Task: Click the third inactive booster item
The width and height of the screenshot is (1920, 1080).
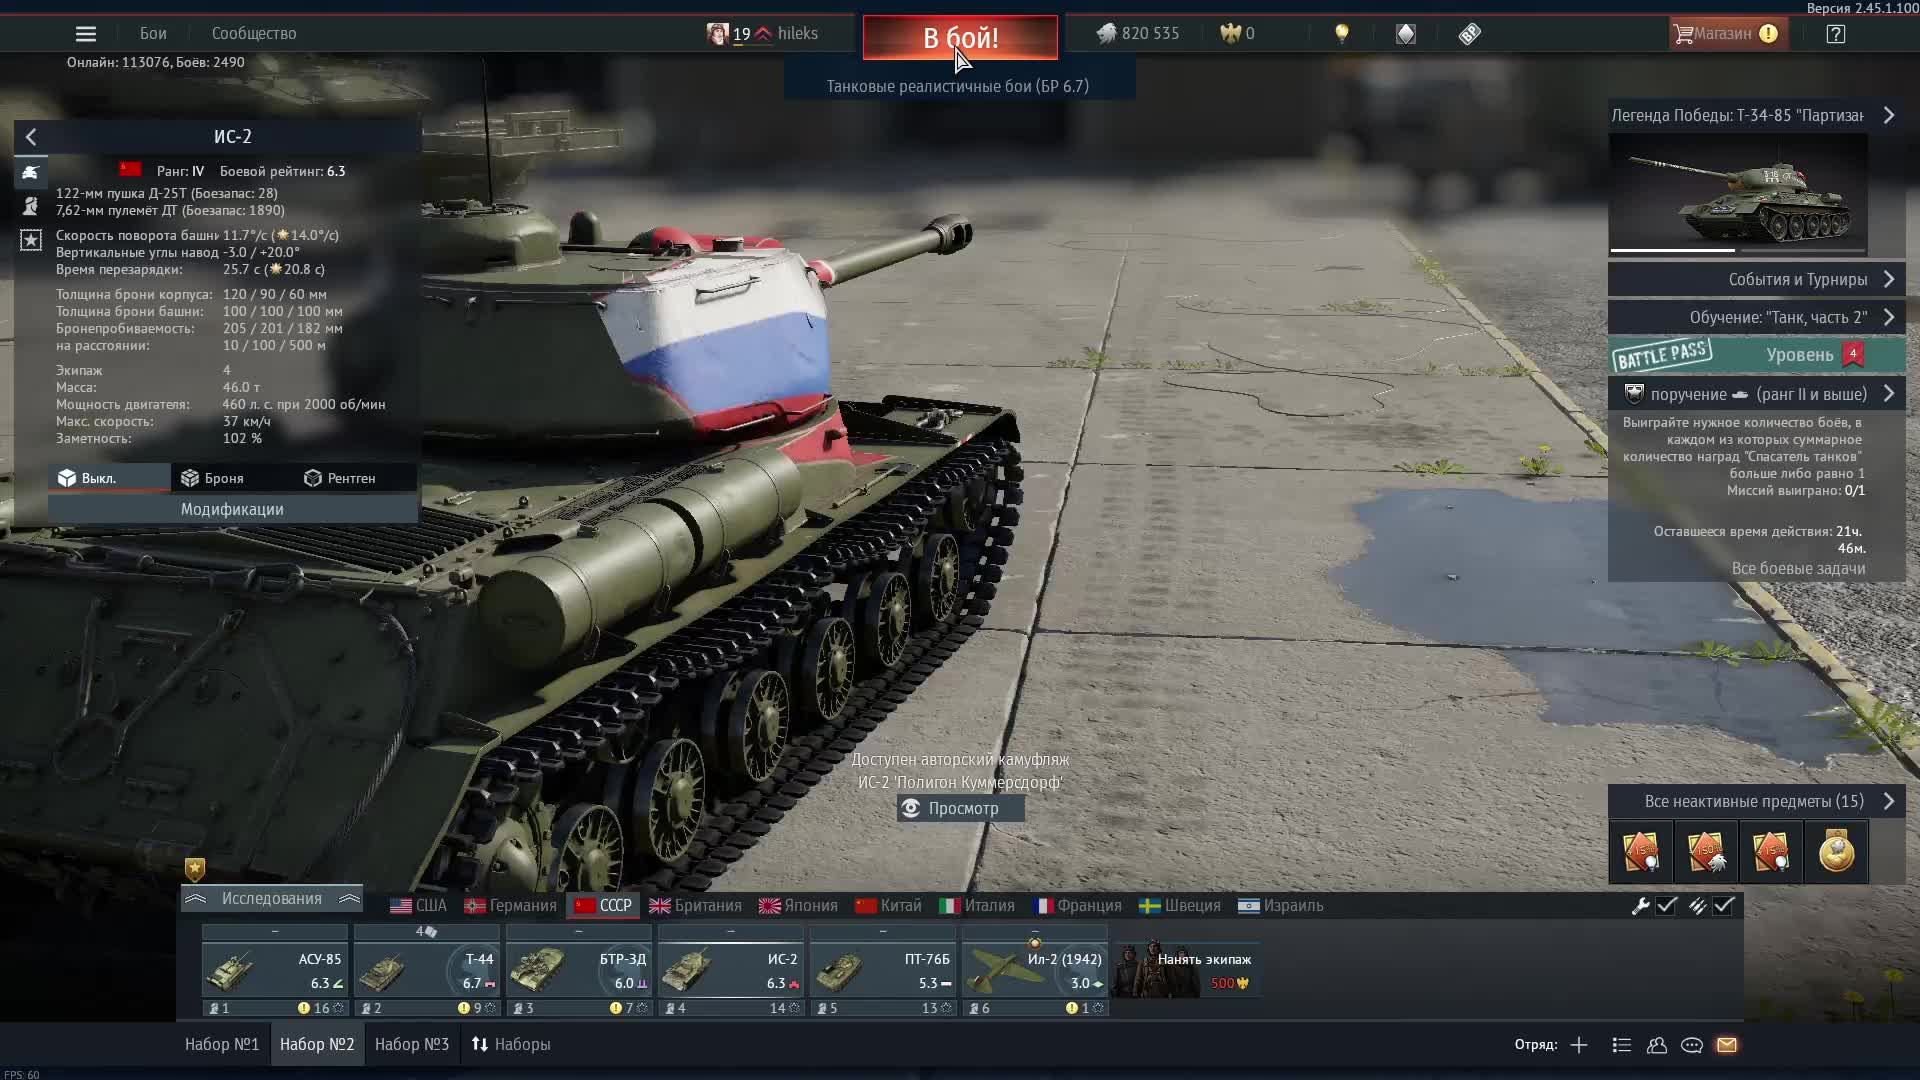Action: pos(1771,852)
